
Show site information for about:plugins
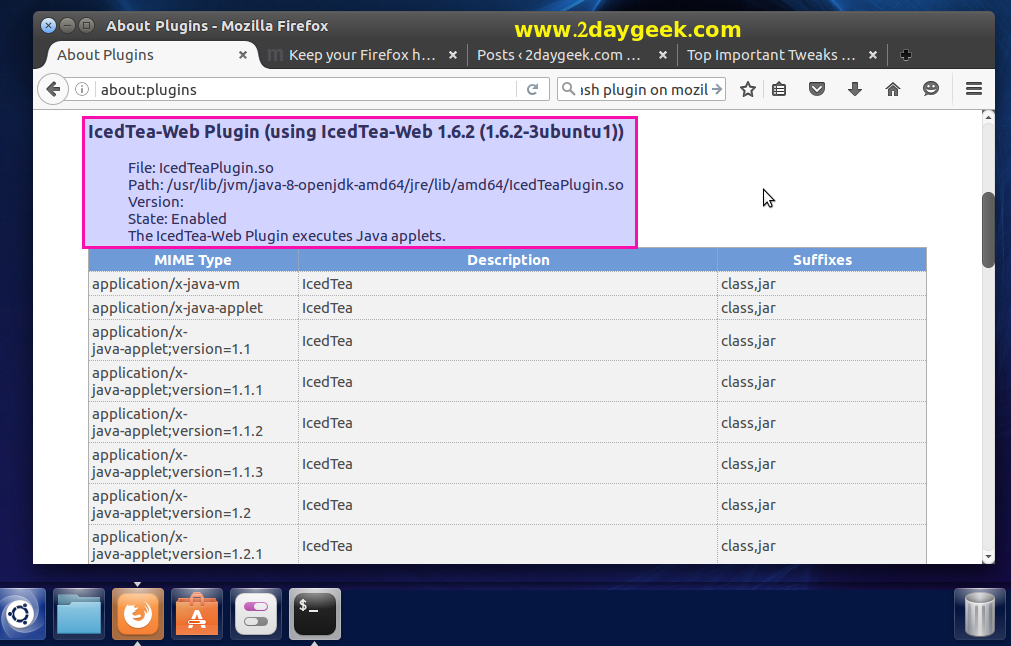pos(82,89)
